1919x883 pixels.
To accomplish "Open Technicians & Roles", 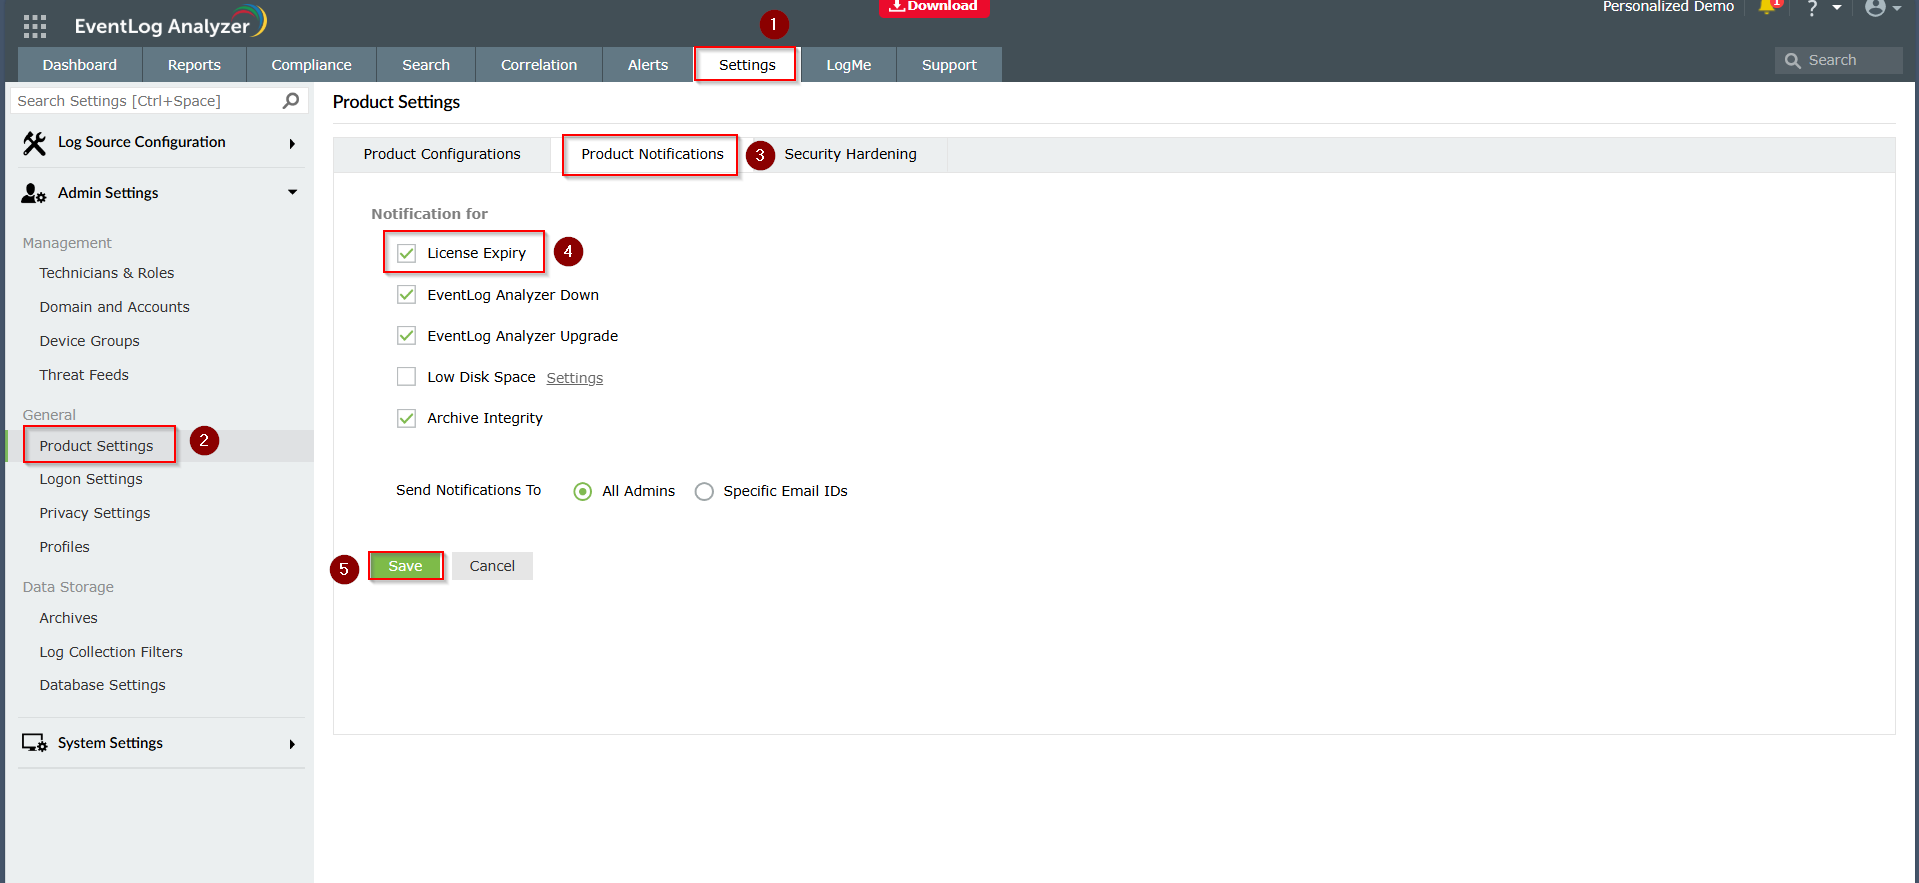I will (x=107, y=273).
